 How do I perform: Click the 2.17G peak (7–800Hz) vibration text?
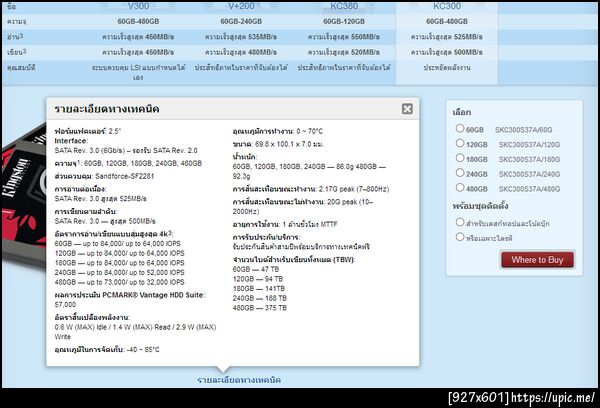tap(354, 189)
